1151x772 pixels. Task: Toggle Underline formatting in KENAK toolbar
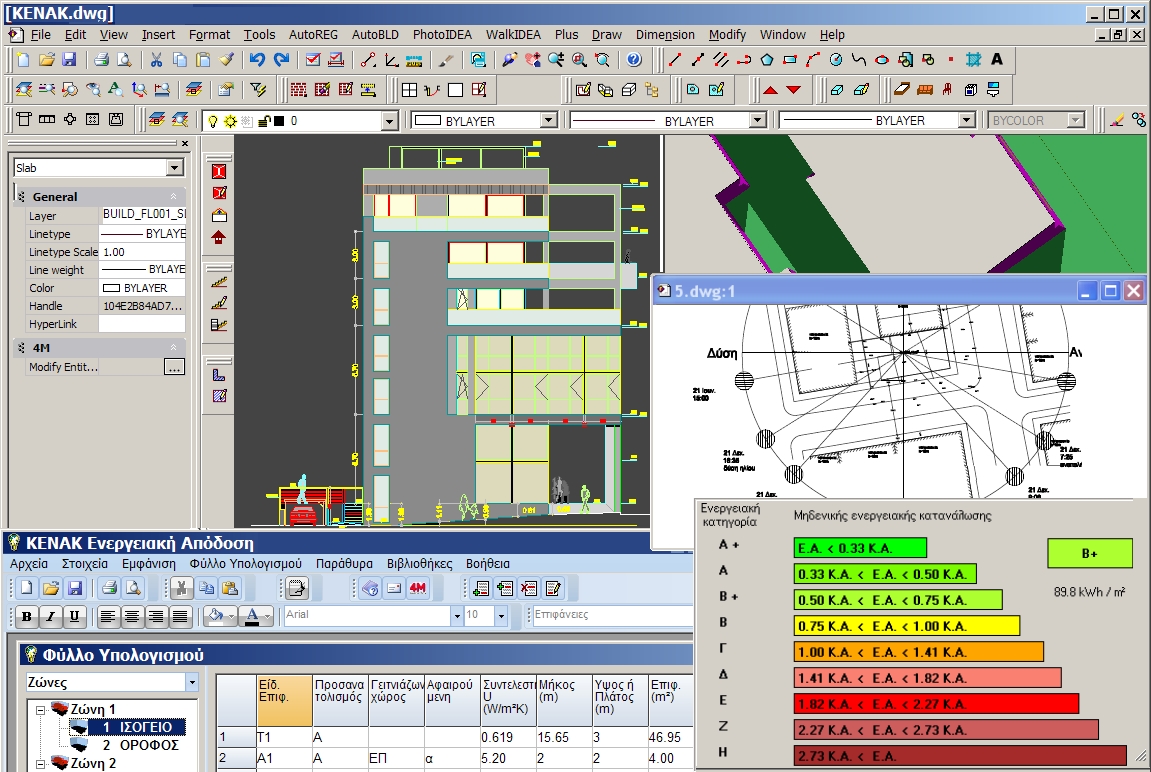click(x=74, y=617)
